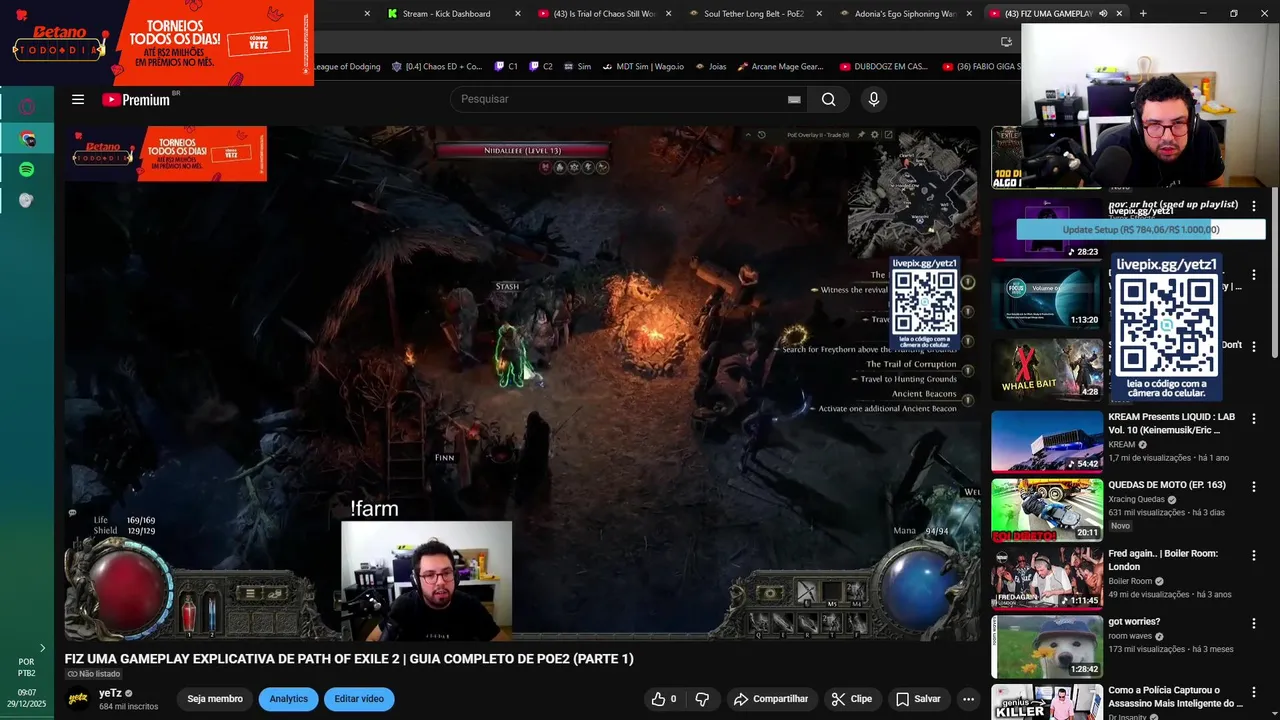Switch to Is Trial of Chaos tab

(604, 14)
